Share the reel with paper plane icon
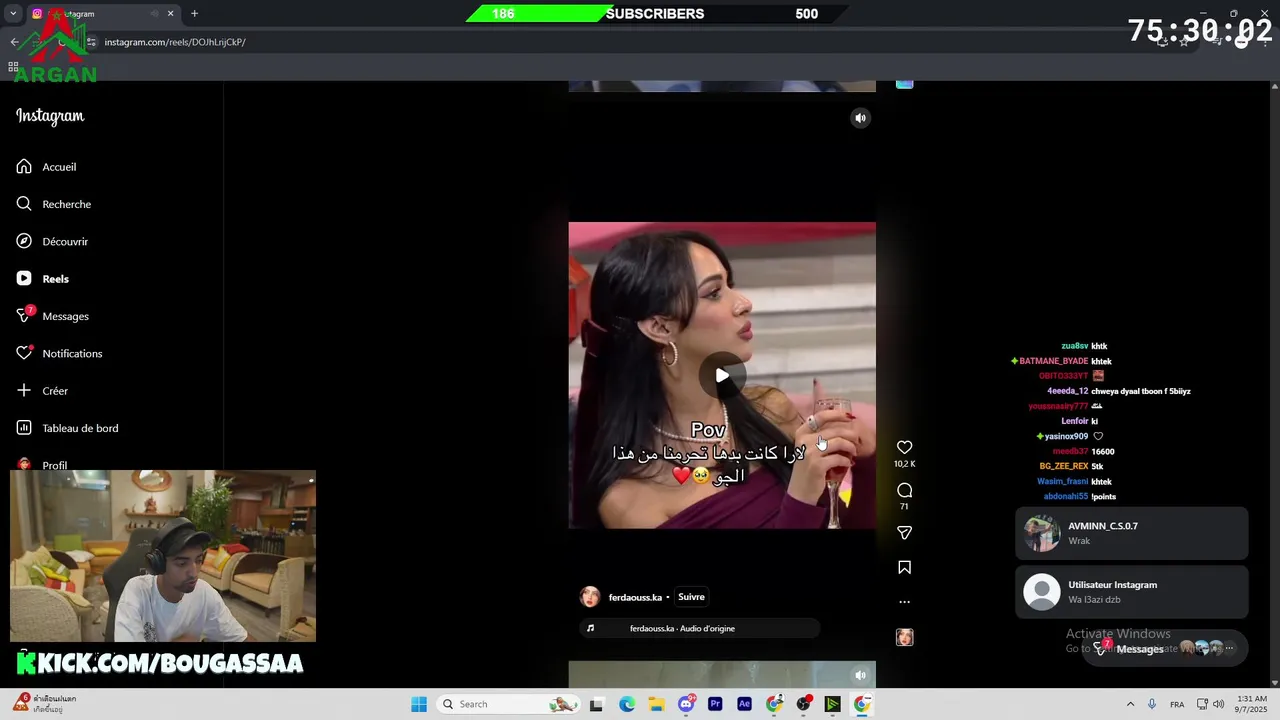 pyautogui.click(x=904, y=533)
